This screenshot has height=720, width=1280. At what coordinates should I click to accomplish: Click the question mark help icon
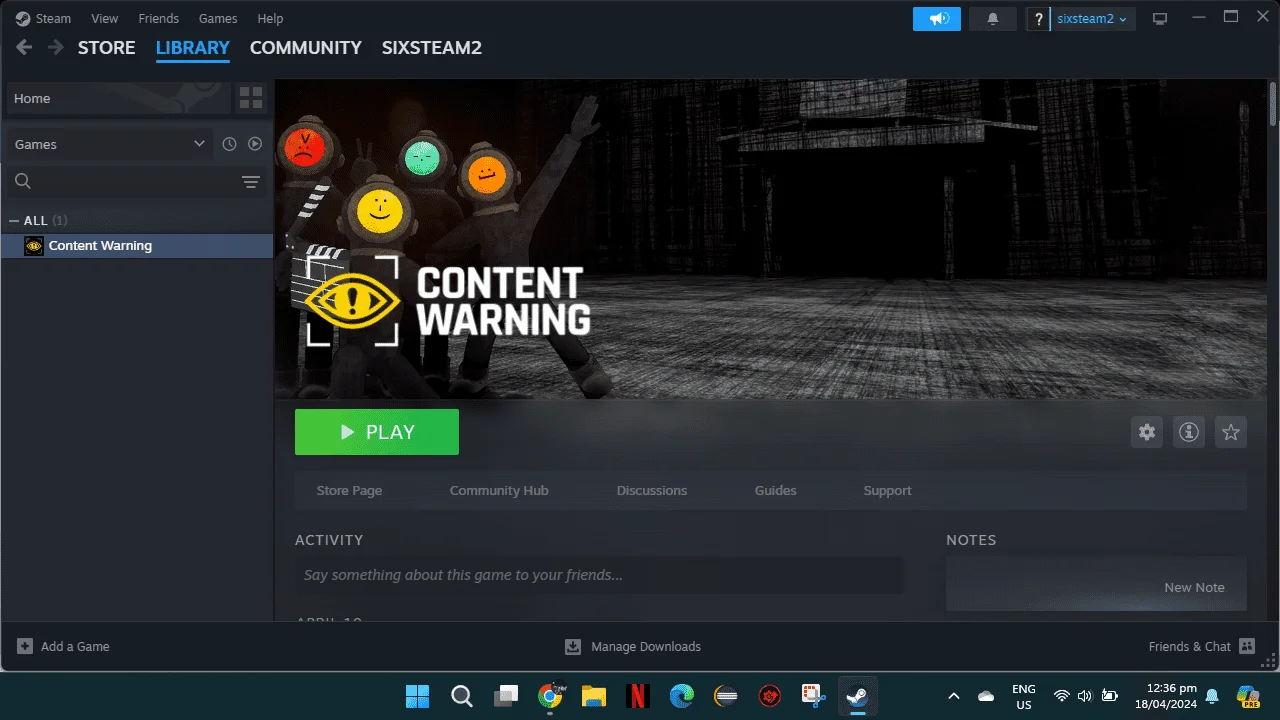1039,19
